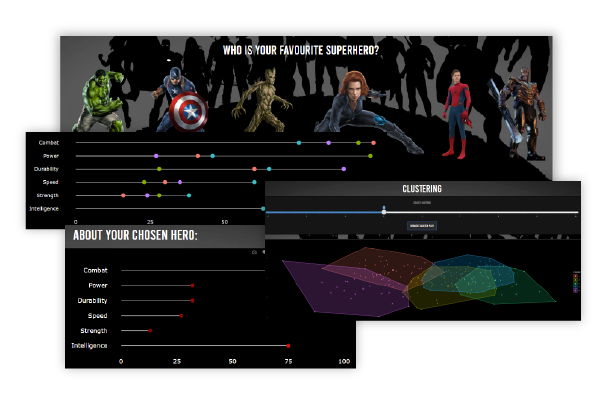Click purple dot on the Combat row
This screenshot has height=400, width=600.
329,143
